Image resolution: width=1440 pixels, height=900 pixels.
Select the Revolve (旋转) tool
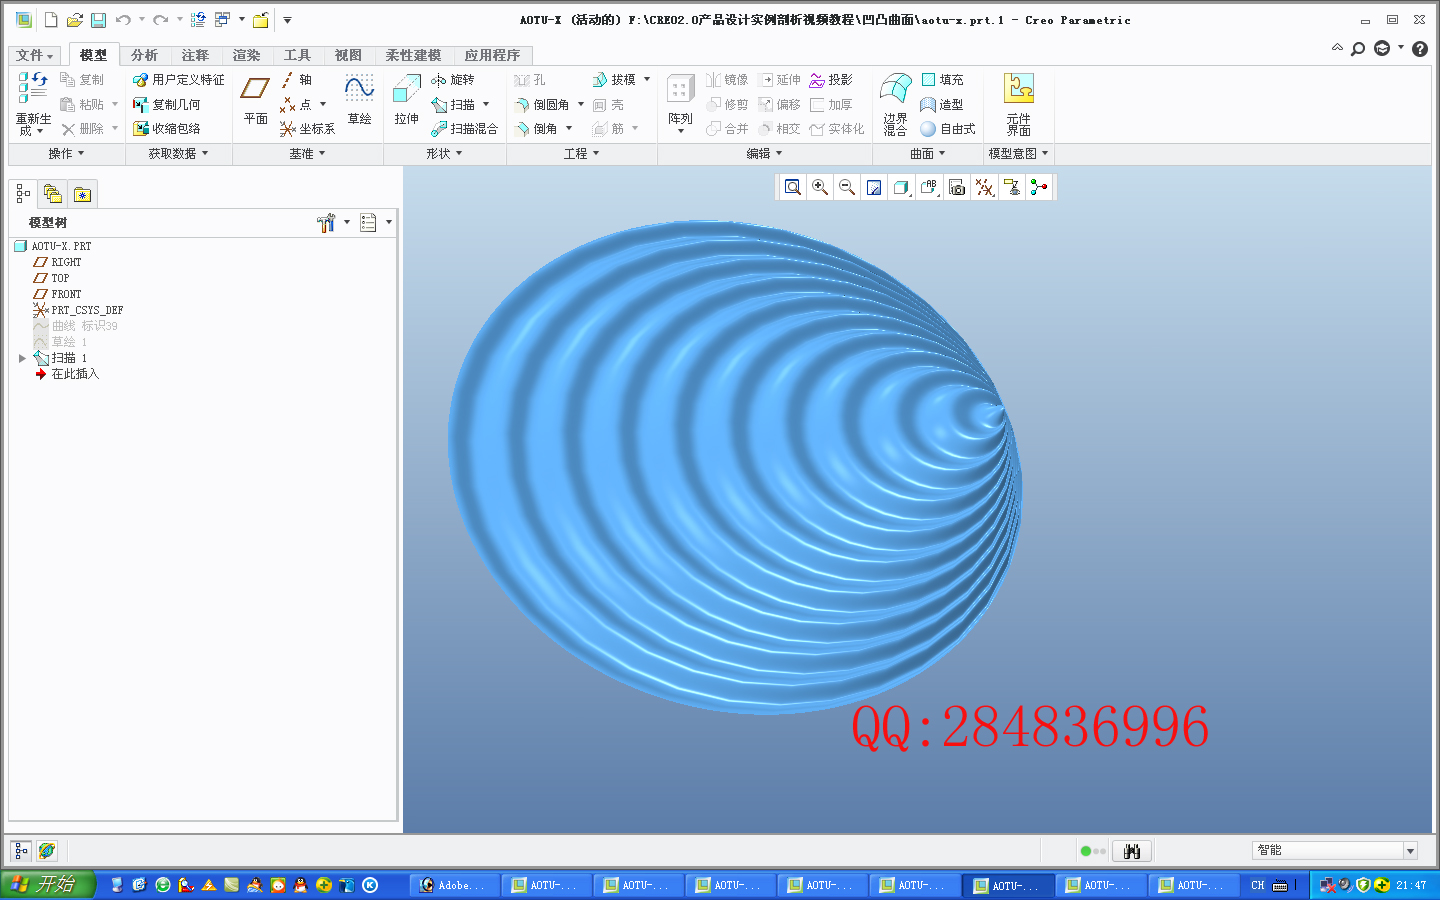point(452,80)
